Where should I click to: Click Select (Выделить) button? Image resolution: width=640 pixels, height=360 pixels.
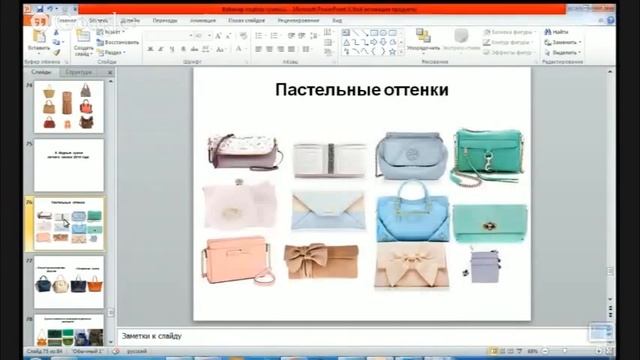(562, 52)
